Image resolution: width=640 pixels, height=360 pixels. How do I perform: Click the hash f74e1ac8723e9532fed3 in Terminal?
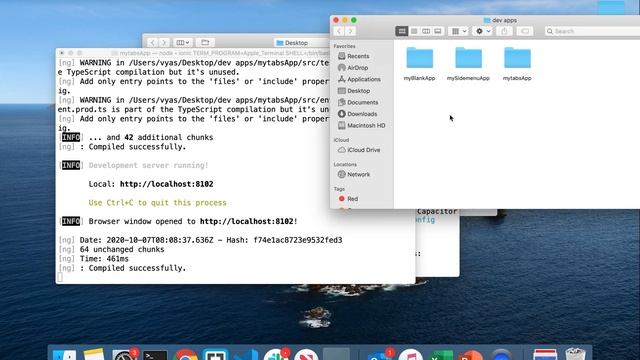298,240
